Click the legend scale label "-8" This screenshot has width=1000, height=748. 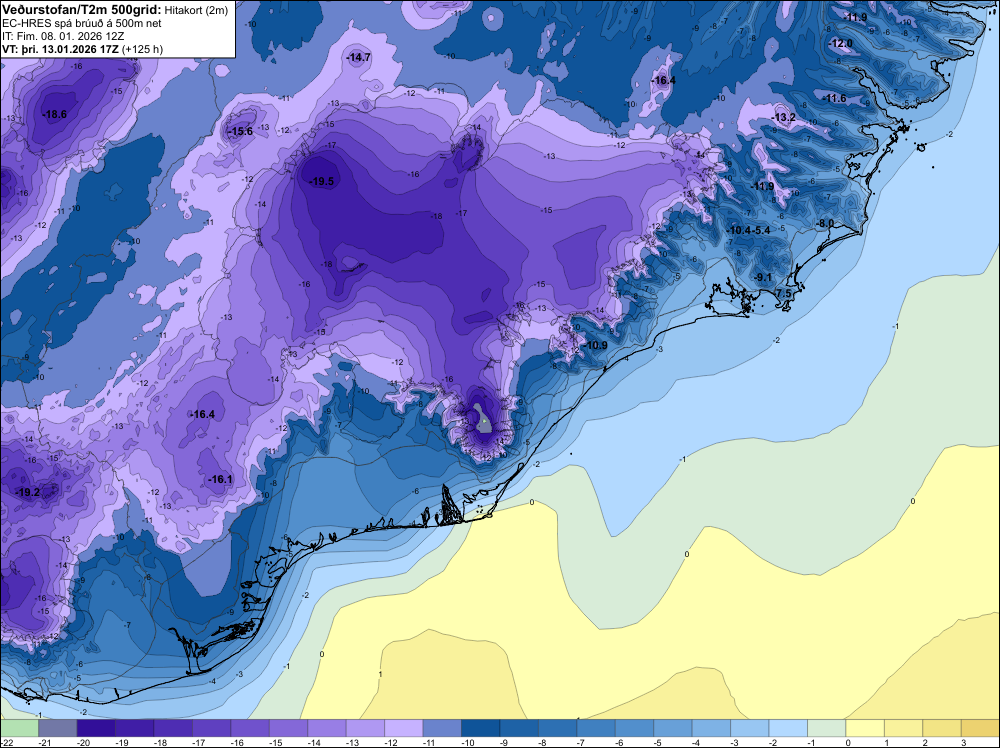coord(543,742)
